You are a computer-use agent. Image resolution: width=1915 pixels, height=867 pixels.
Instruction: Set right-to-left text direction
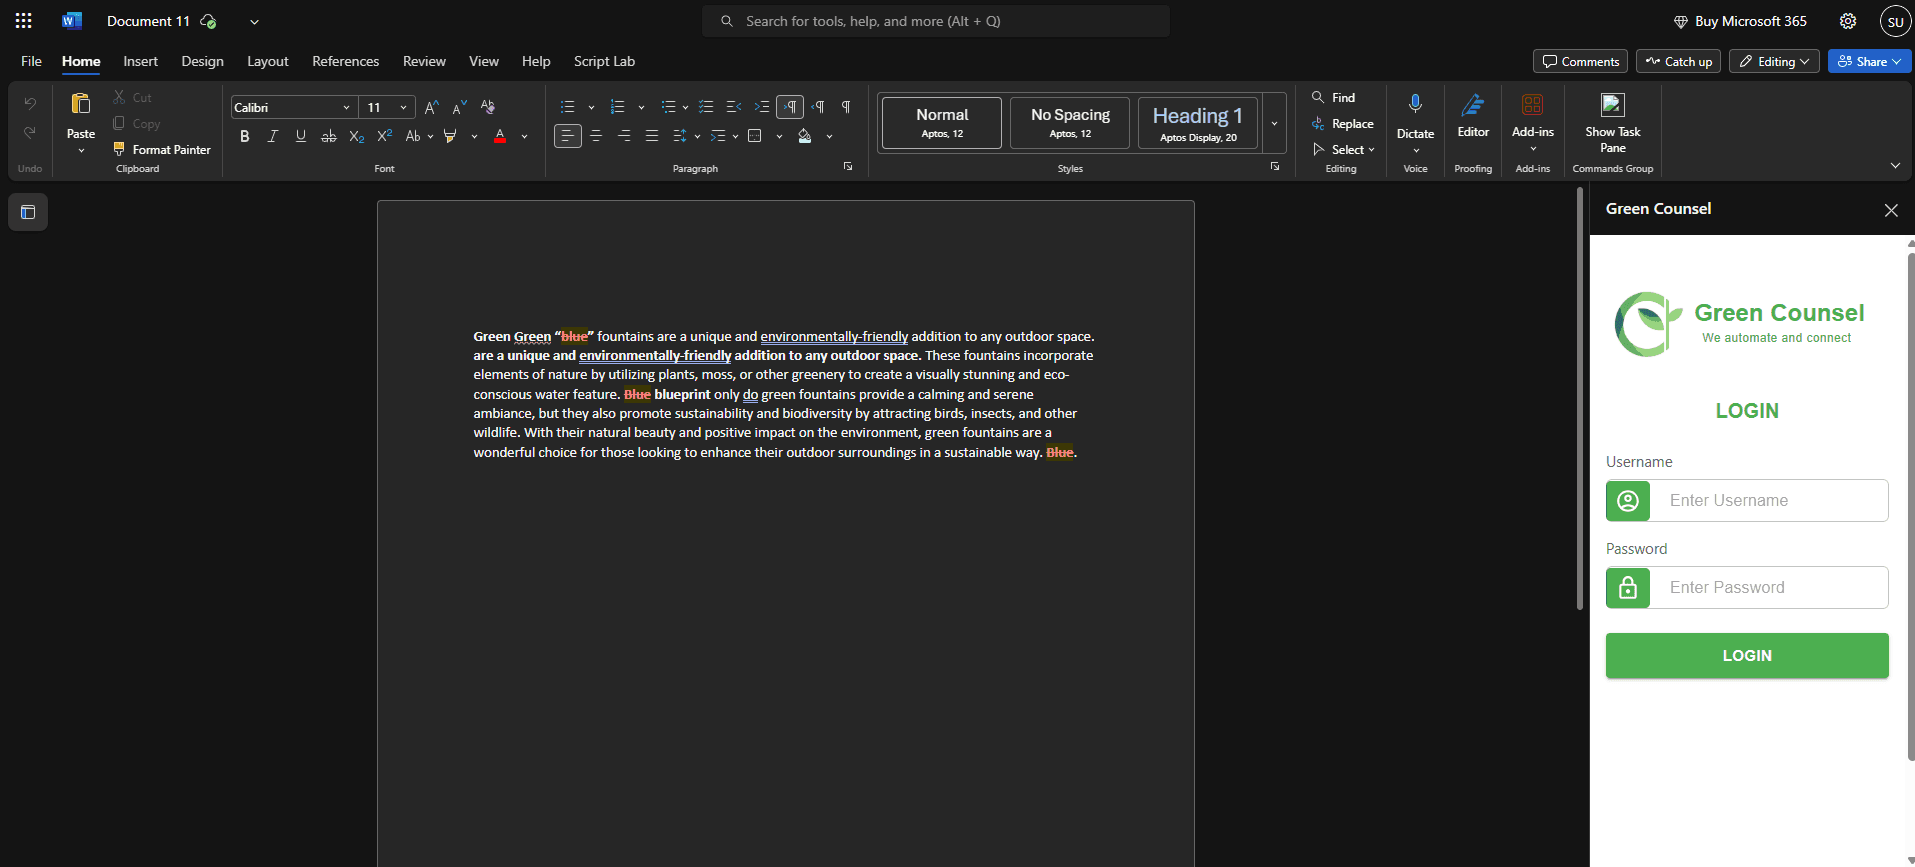click(818, 107)
